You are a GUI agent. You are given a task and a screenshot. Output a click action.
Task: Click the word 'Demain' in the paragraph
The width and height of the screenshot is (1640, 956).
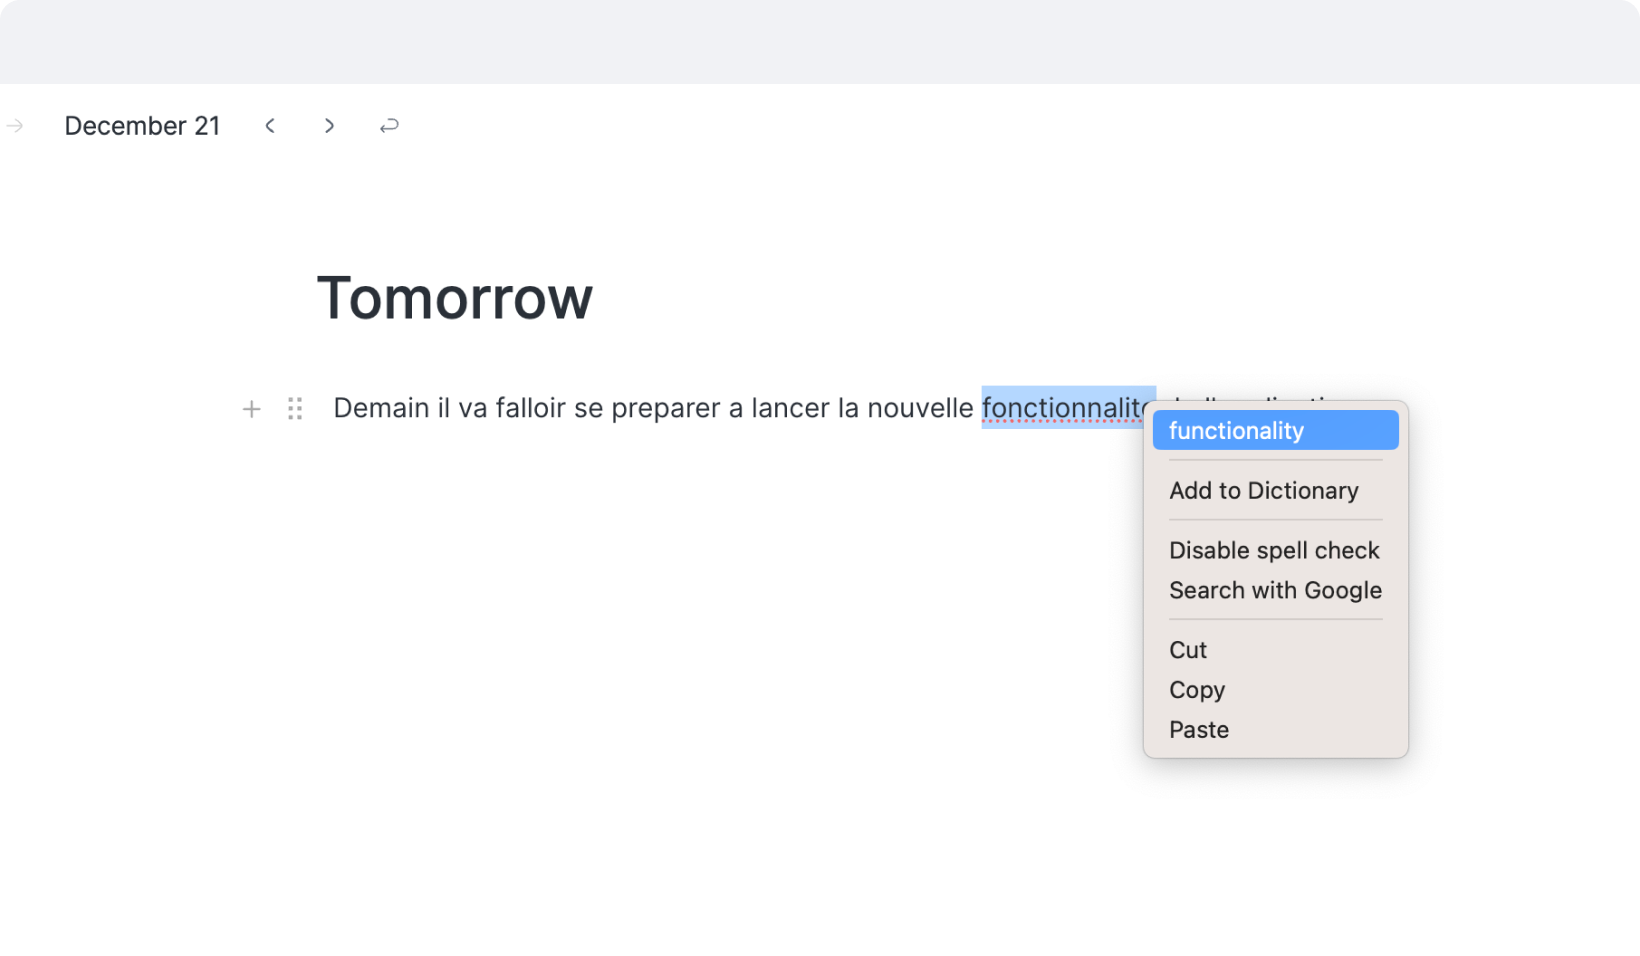pos(381,408)
